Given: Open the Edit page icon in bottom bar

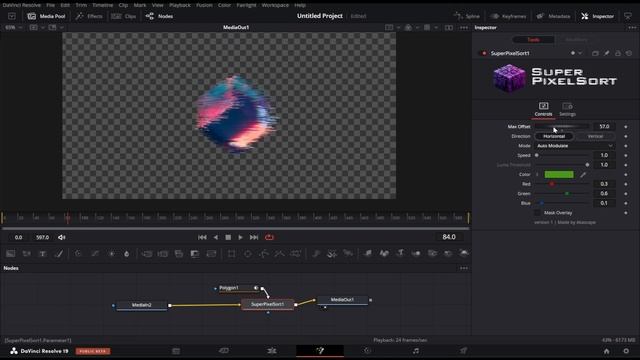Looking at the screenshot, I should [x=272, y=351].
